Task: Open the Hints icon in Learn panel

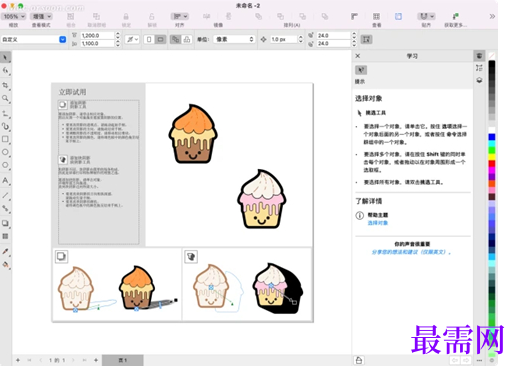Action: (361, 70)
